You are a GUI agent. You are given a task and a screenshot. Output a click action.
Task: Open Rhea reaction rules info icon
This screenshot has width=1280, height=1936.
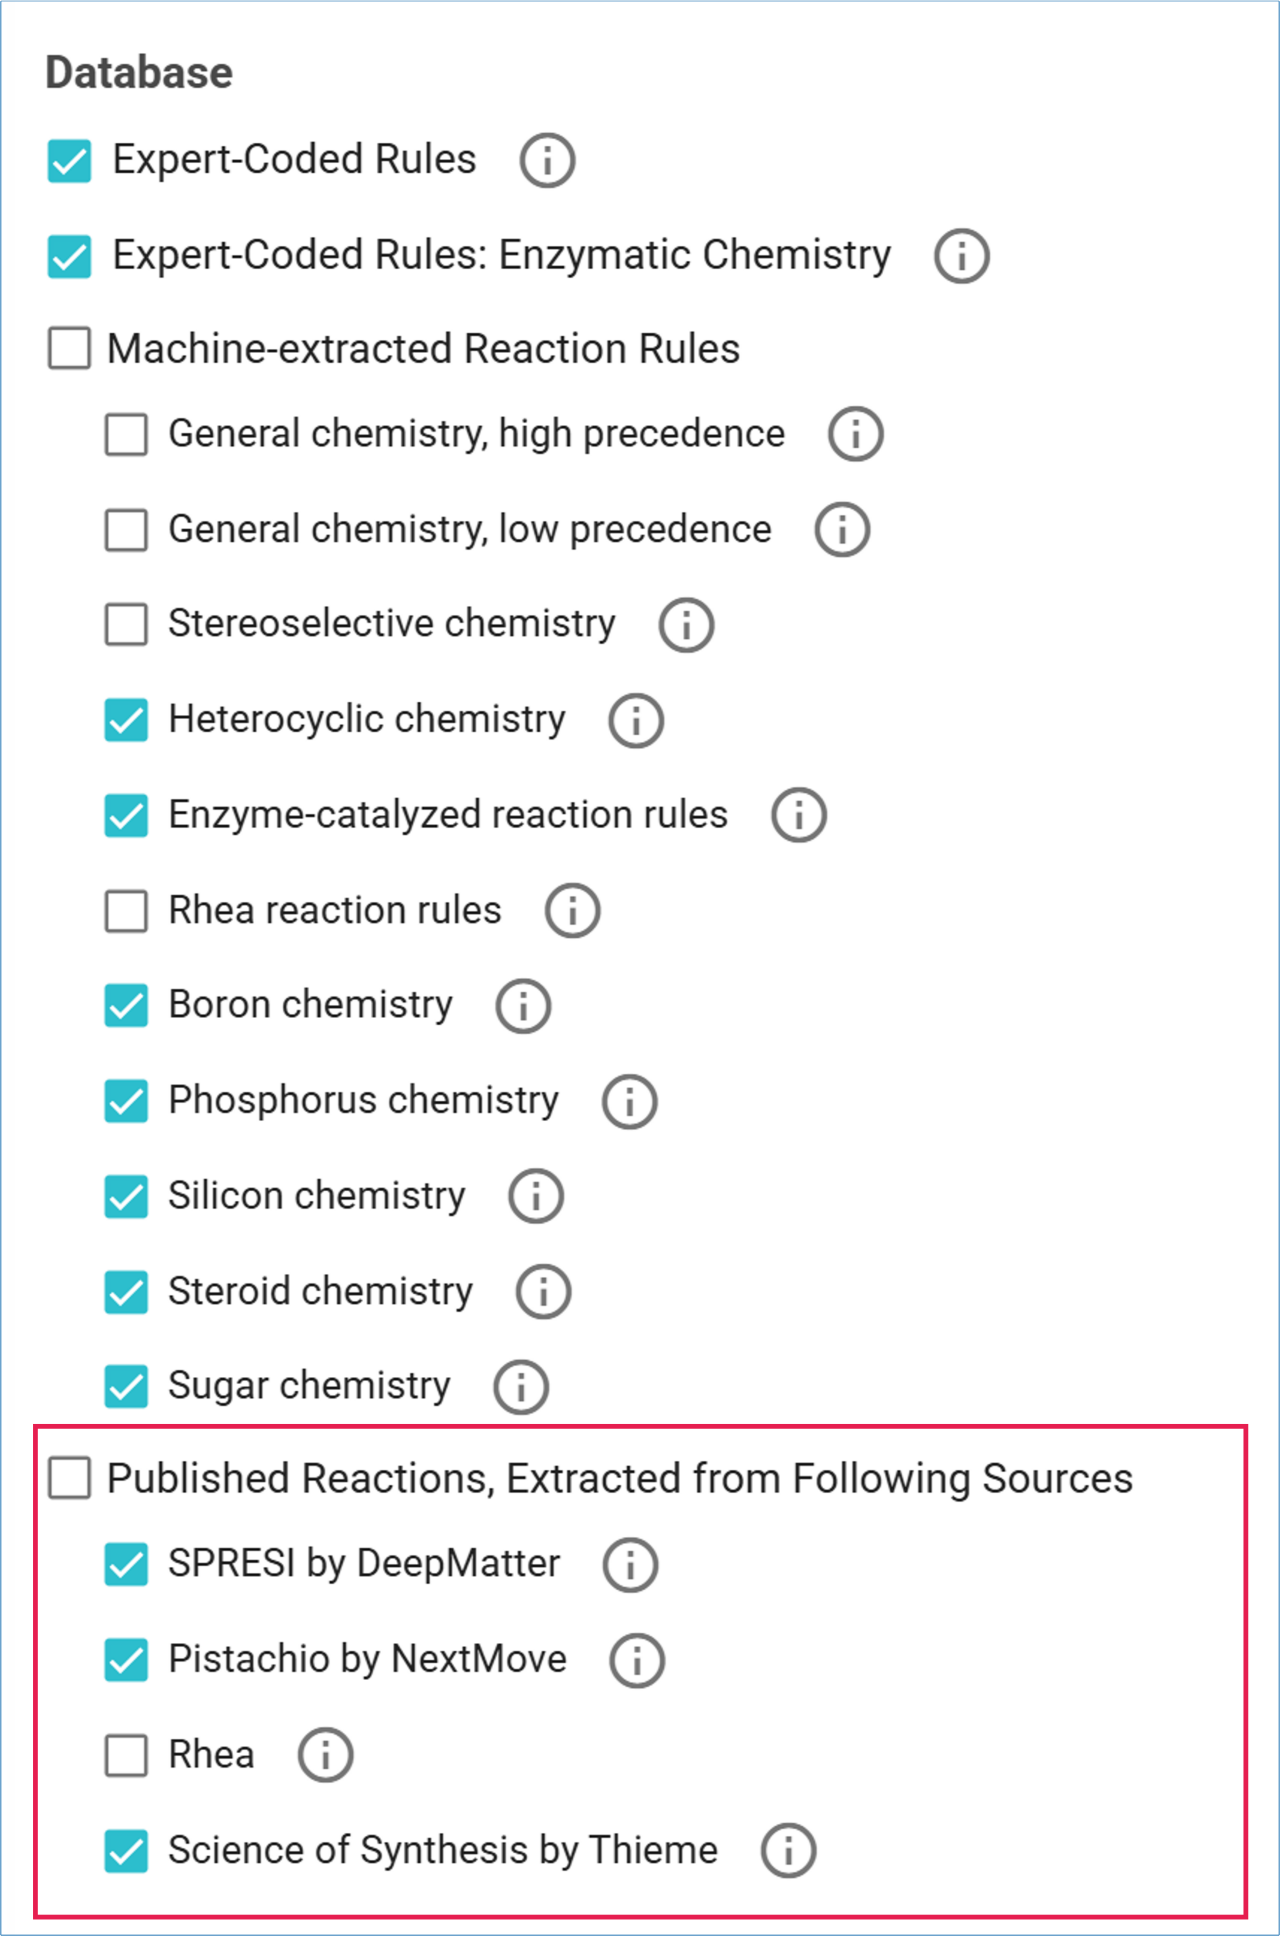pos(572,911)
